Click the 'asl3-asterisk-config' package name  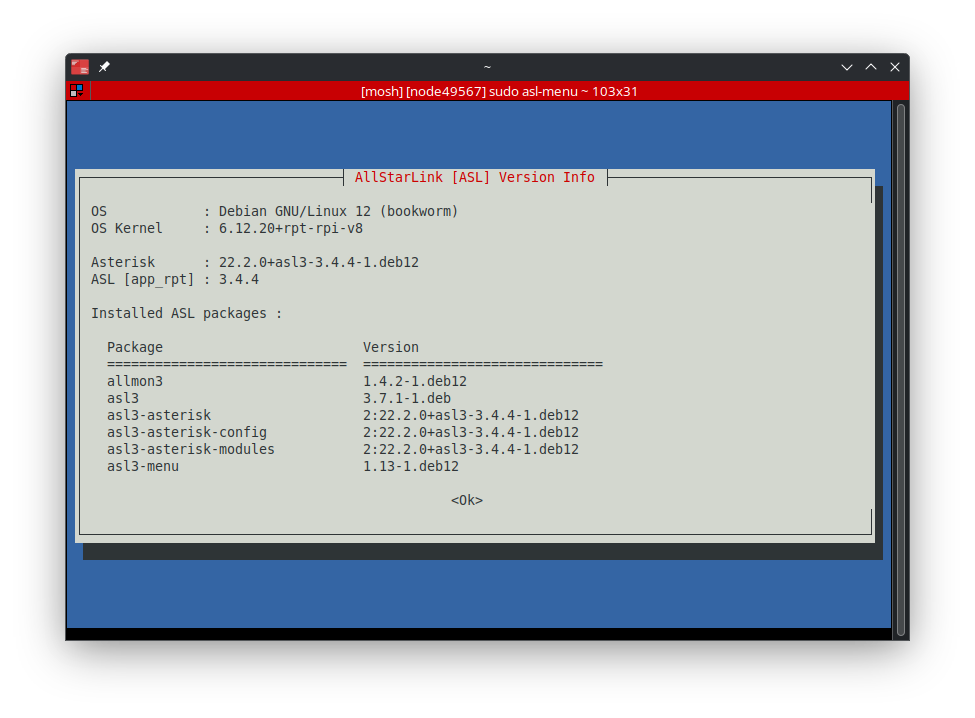click(x=187, y=432)
